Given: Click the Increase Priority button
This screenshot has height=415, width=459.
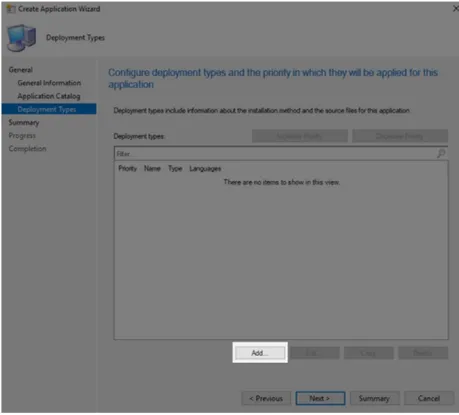Looking at the screenshot, I should [x=300, y=136].
